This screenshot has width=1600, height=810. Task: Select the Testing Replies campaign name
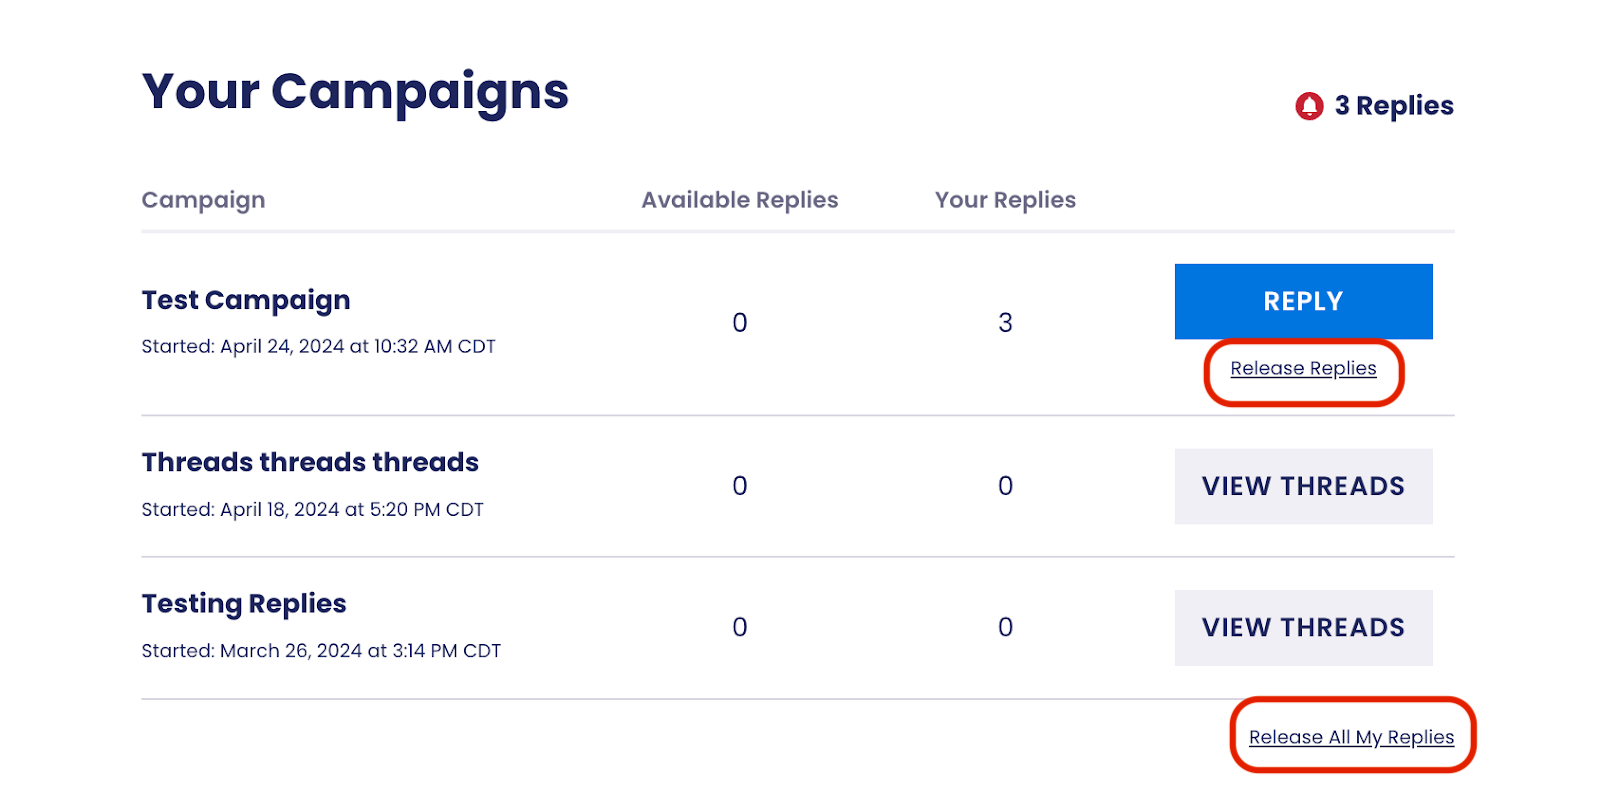[x=244, y=604]
